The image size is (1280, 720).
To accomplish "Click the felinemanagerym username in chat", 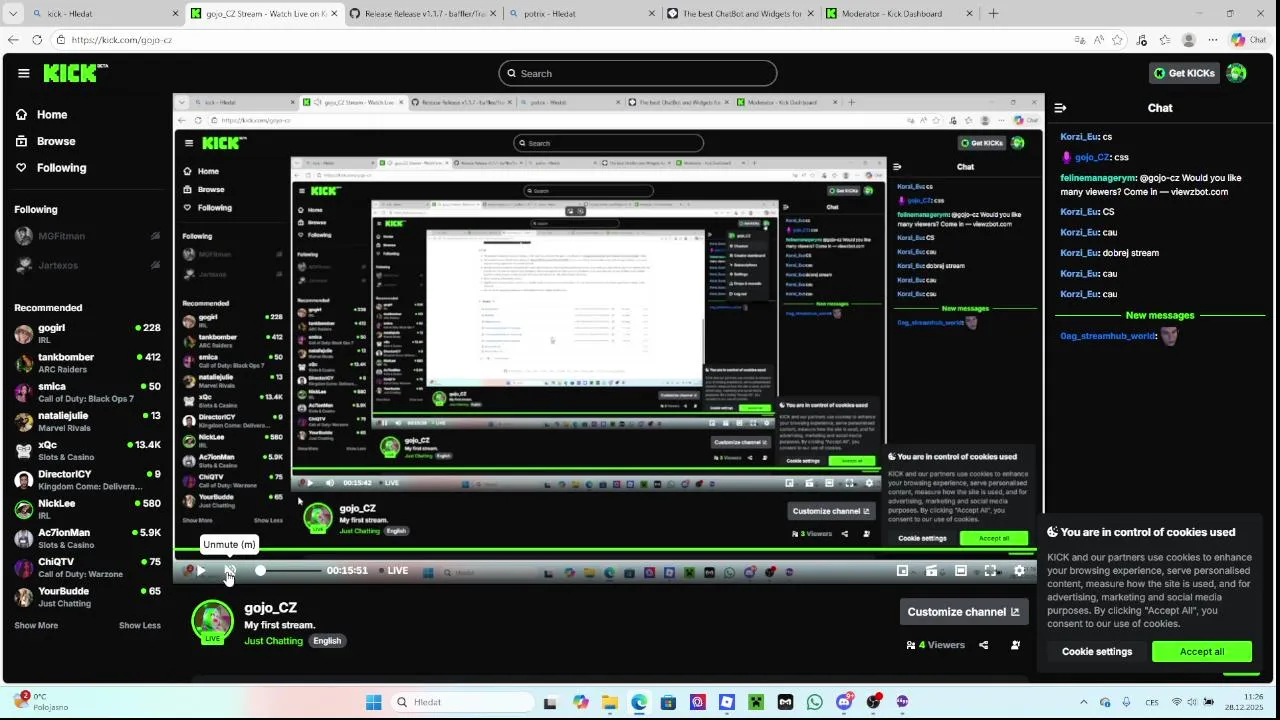I will (x=1098, y=178).
